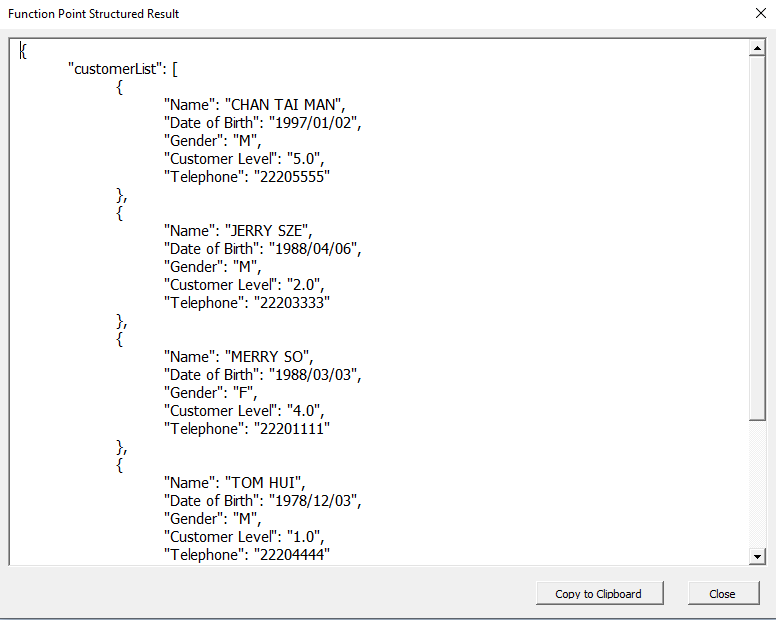Click the "Customer Level": "2.0" line
Screen dimensions: 776x620
point(244,285)
